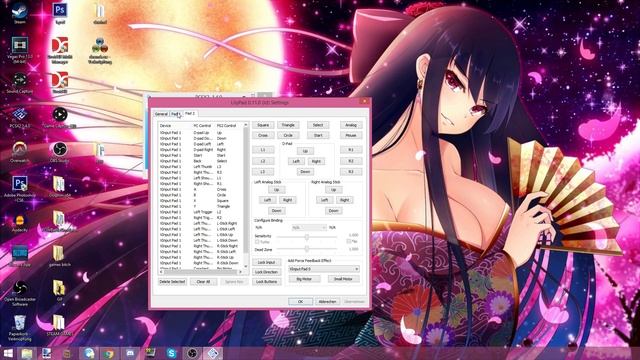Open the Game Capture desktop shortcut
The width and height of the screenshot is (640, 360).
[x=60, y=118]
